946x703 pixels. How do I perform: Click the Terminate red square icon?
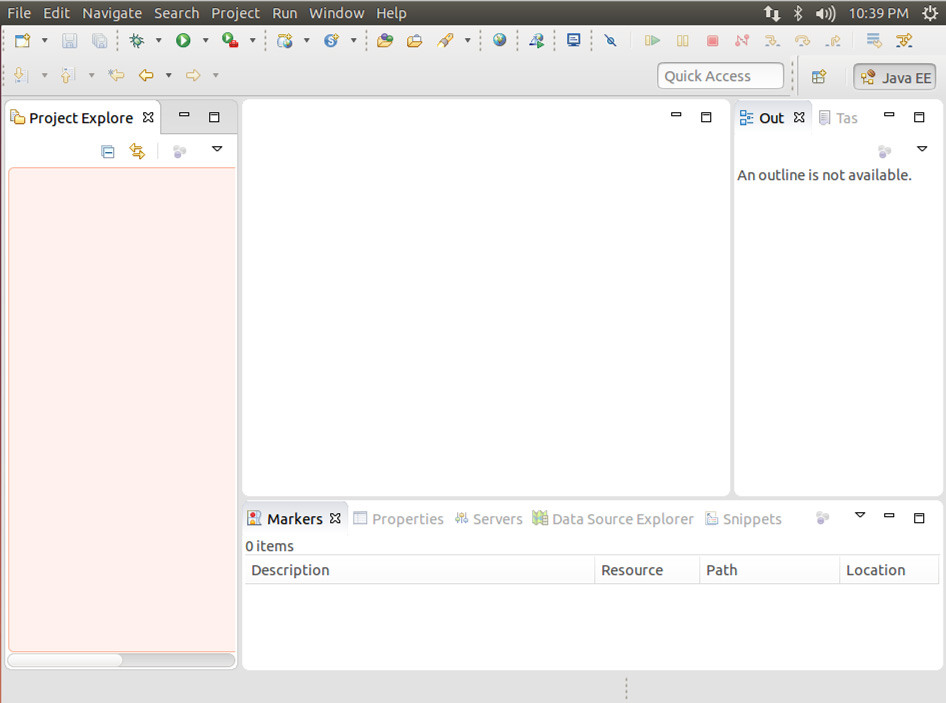[713, 40]
